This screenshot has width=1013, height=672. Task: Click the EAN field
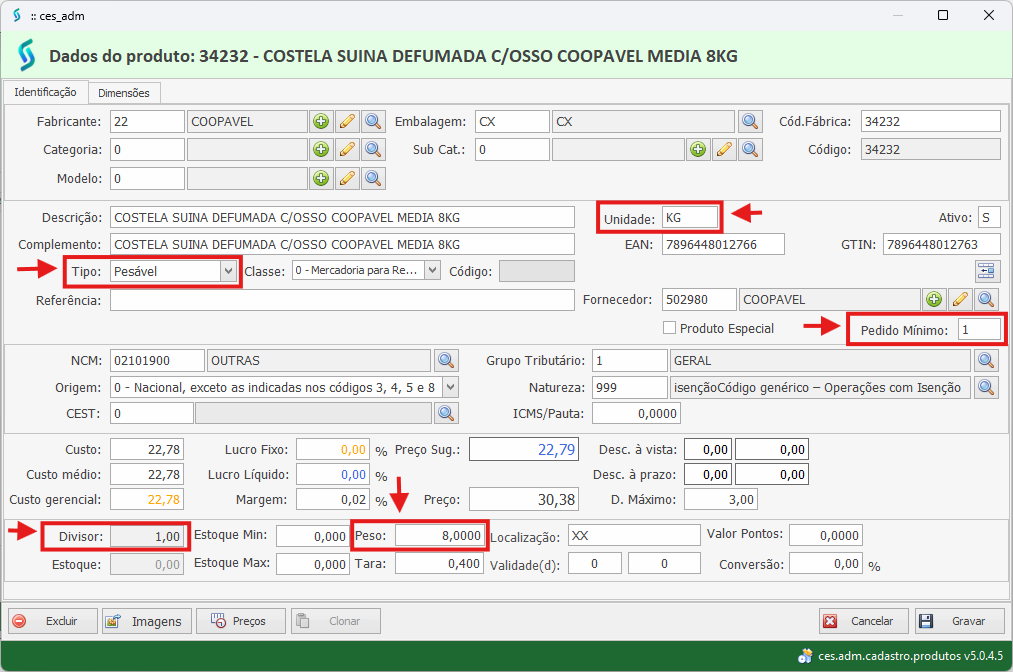point(724,244)
